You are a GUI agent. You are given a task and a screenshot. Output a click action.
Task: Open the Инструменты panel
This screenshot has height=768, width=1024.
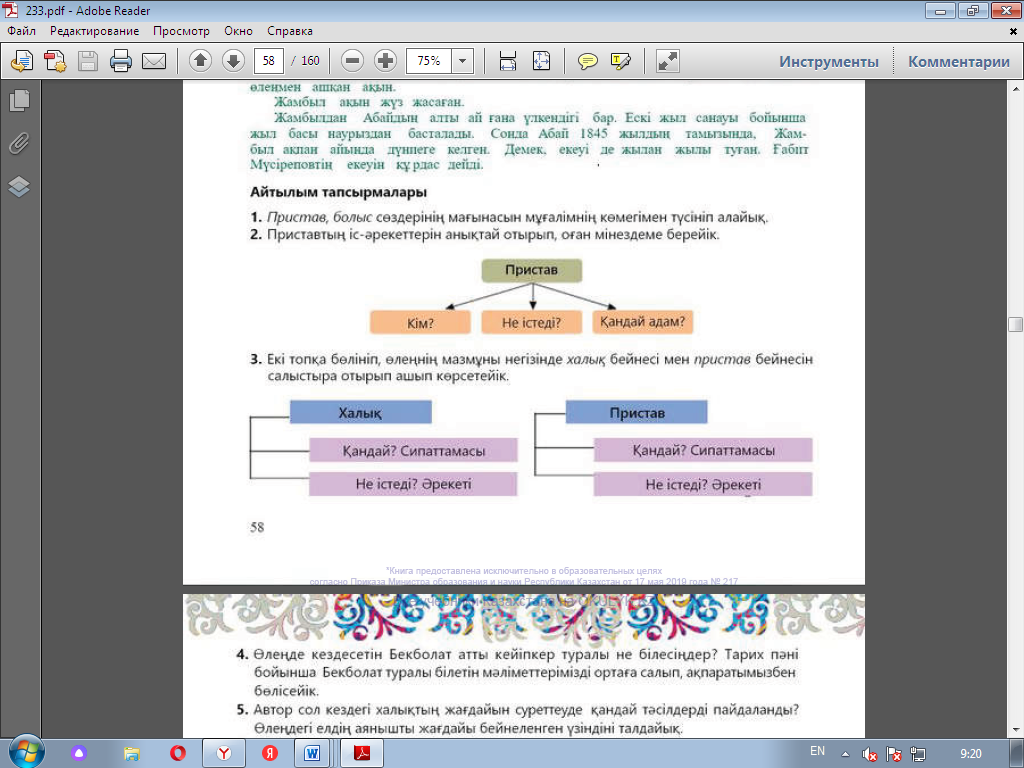829,61
